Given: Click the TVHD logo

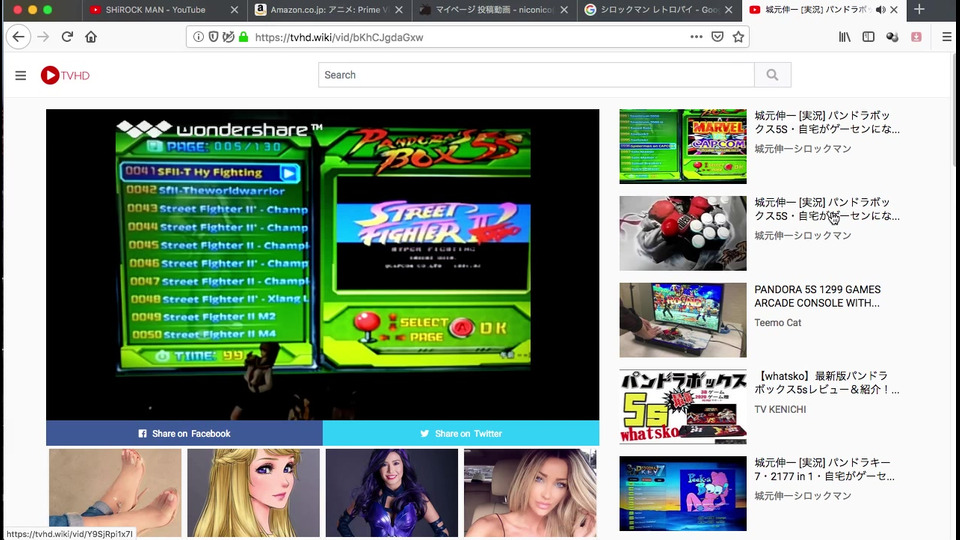Looking at the screenshot, I should (65, 75).
